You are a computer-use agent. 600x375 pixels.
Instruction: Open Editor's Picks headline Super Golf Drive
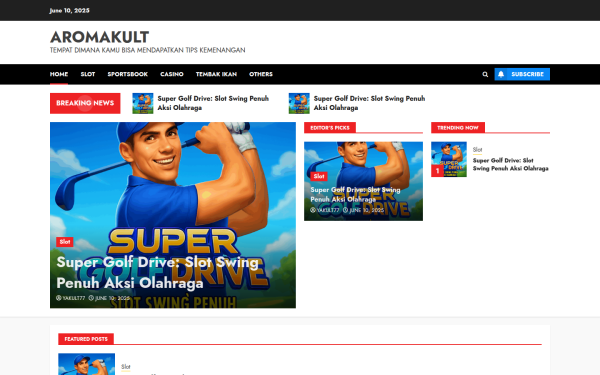pos(355,194)
